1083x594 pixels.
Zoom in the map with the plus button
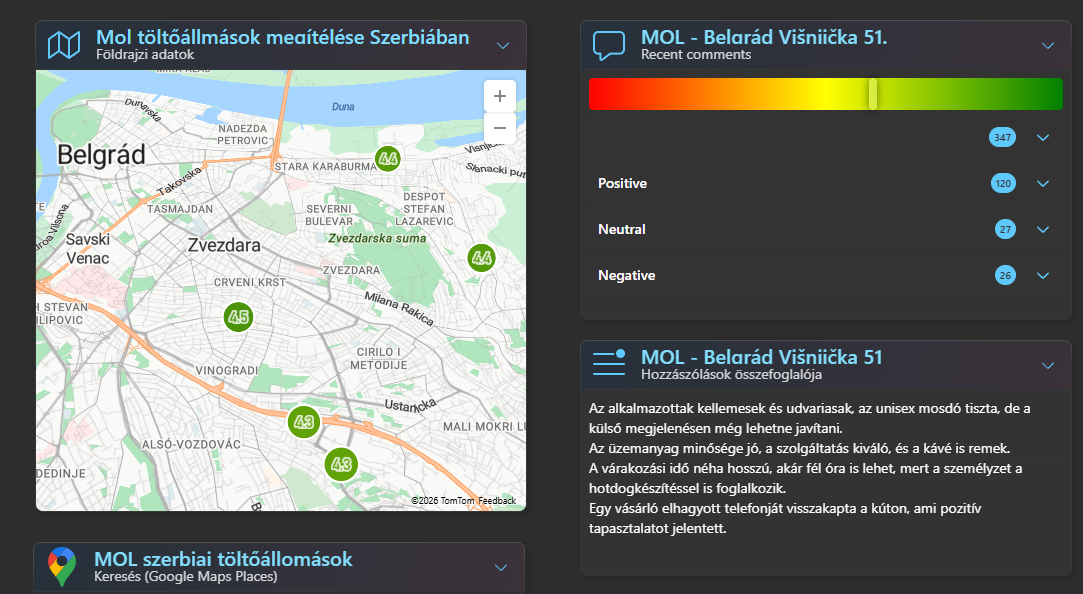tap(500, 96)
